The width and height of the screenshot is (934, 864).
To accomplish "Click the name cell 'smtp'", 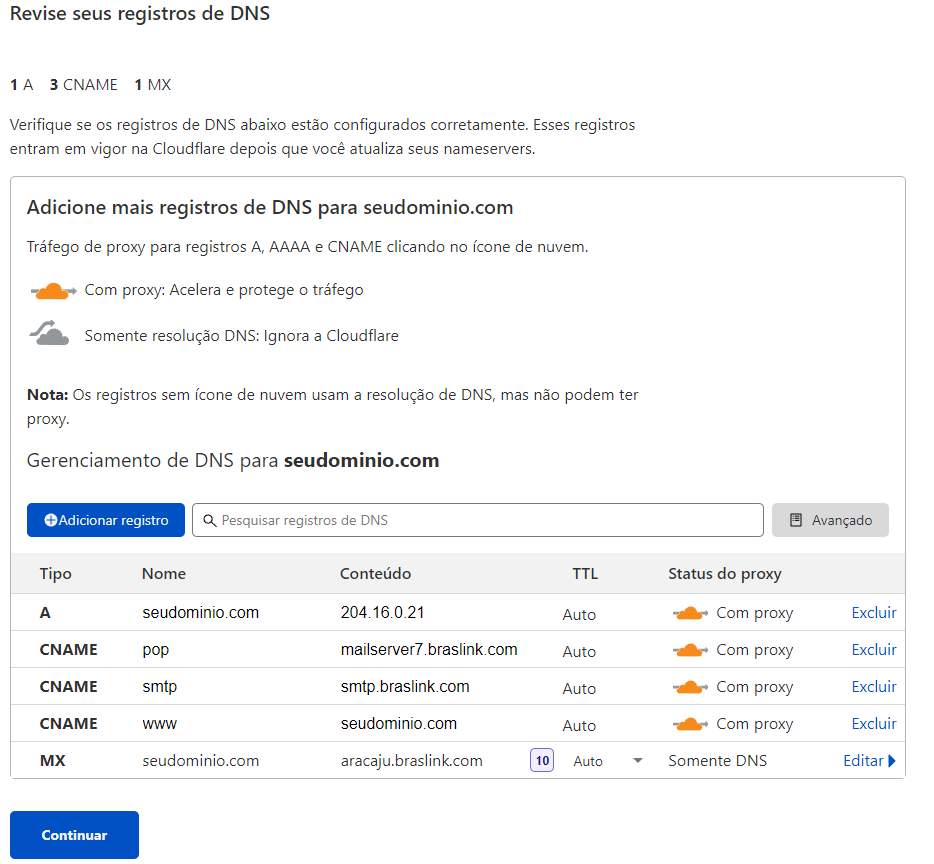I will (160, 687).
